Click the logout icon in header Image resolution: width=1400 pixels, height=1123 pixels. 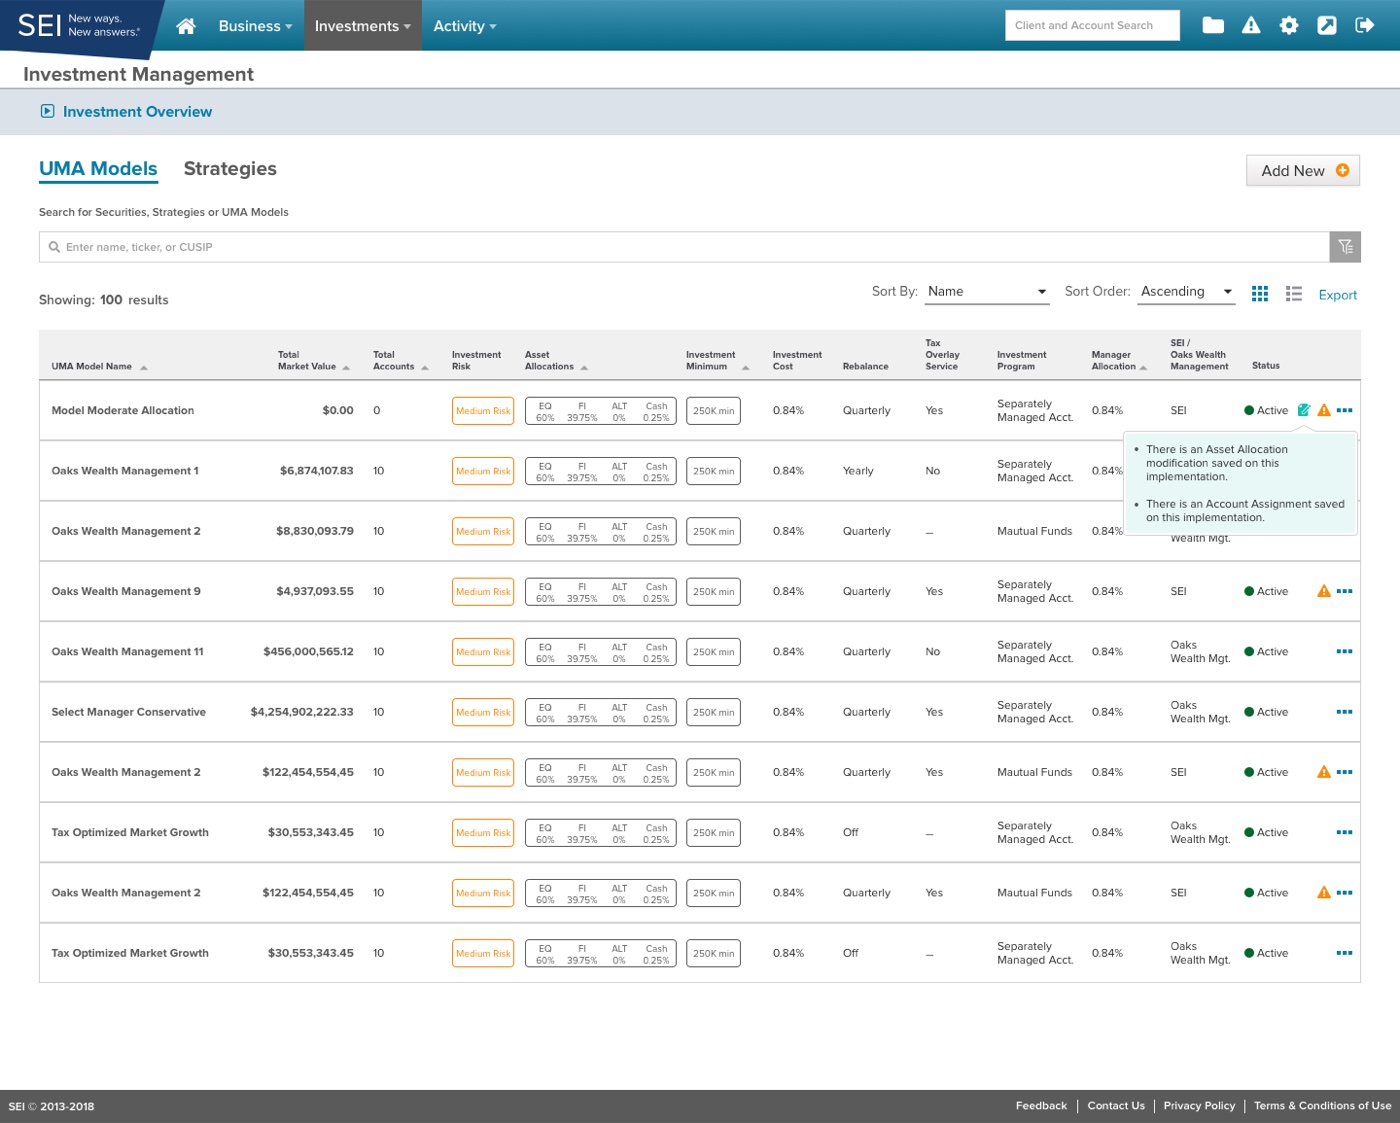(x=1365, y=26)
